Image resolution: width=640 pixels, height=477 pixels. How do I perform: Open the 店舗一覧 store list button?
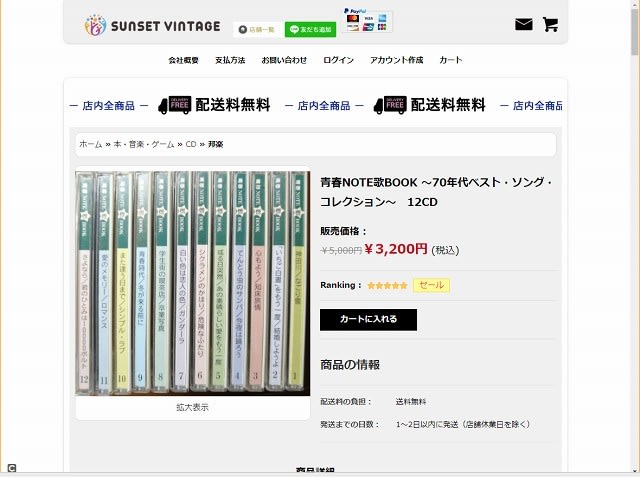pyautogui.click(x=257, y=29)
